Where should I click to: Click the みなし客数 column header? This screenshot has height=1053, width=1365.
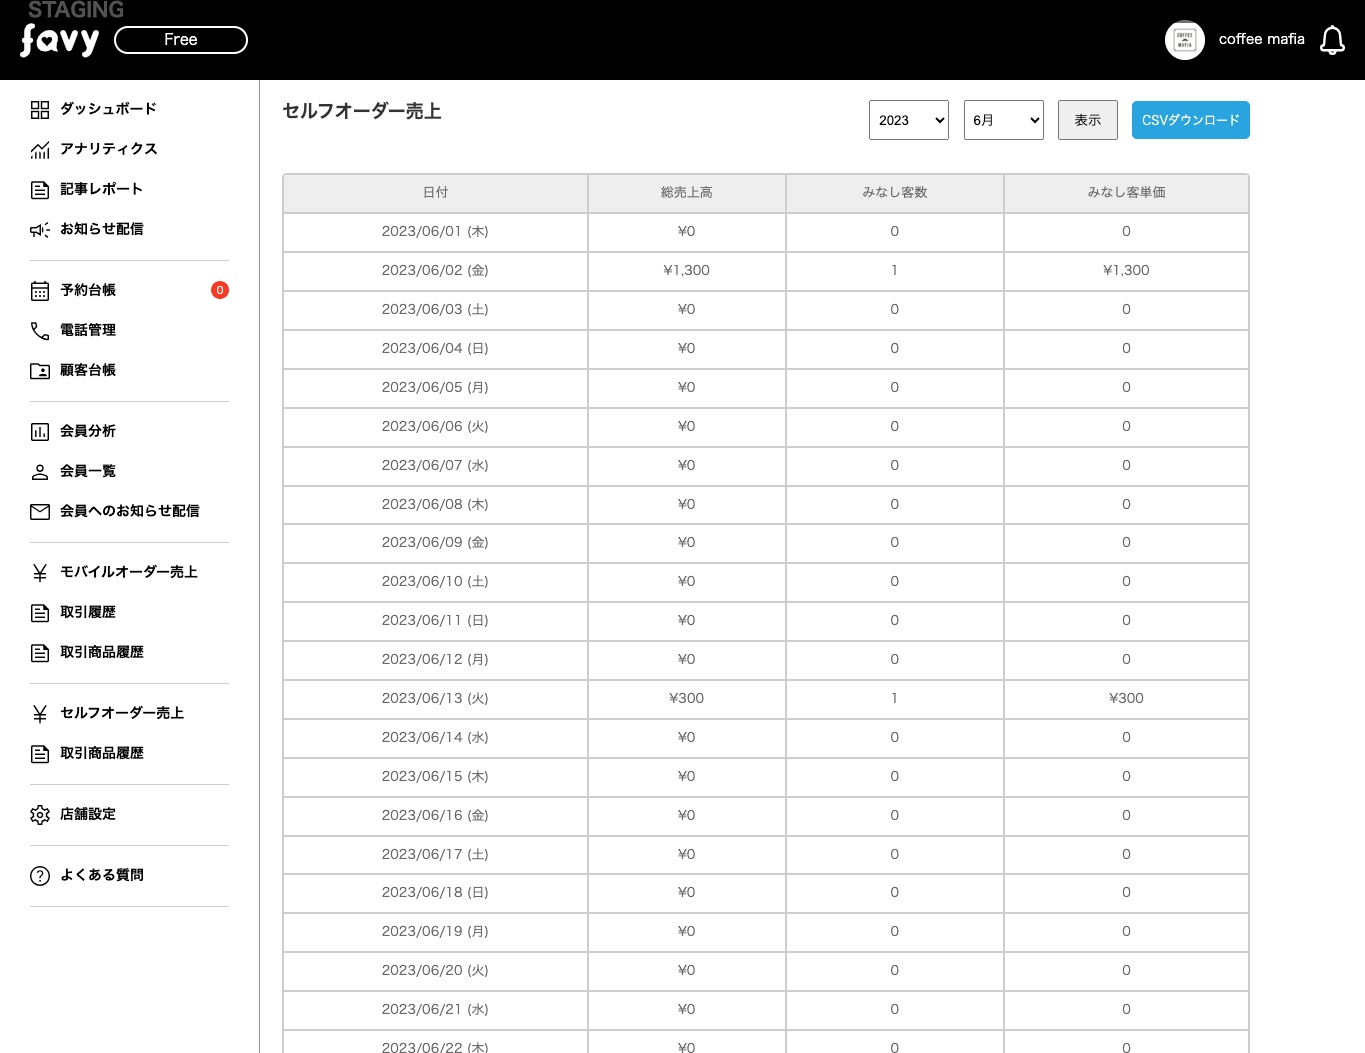(x=895, y=193)
